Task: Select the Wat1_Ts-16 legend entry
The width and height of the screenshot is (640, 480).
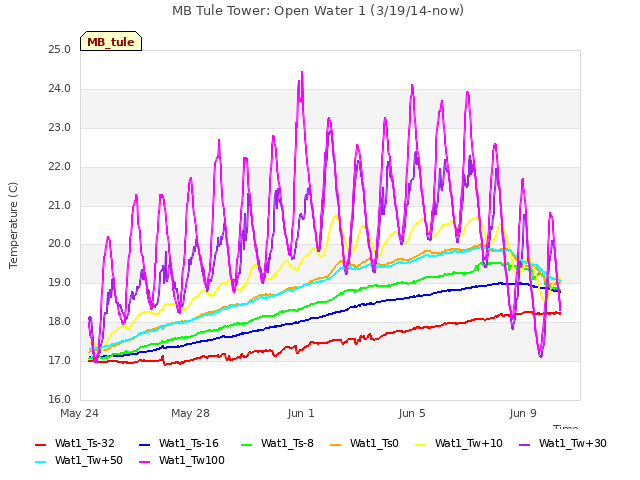Action: coord(179,443)
